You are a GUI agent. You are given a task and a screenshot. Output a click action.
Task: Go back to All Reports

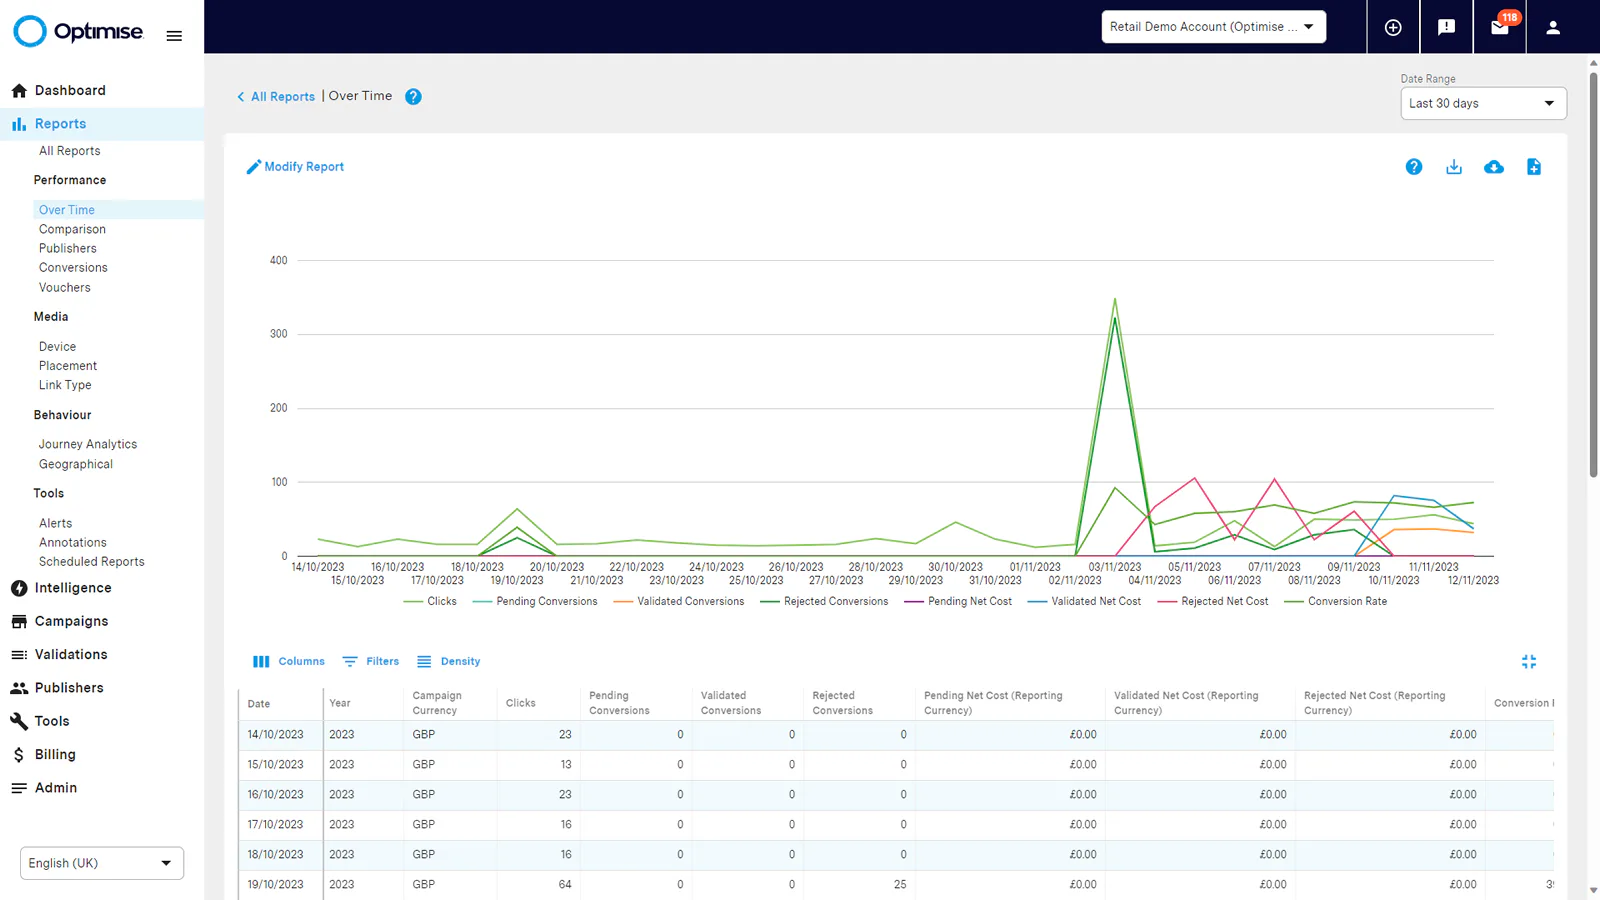[x=276, y=97]
